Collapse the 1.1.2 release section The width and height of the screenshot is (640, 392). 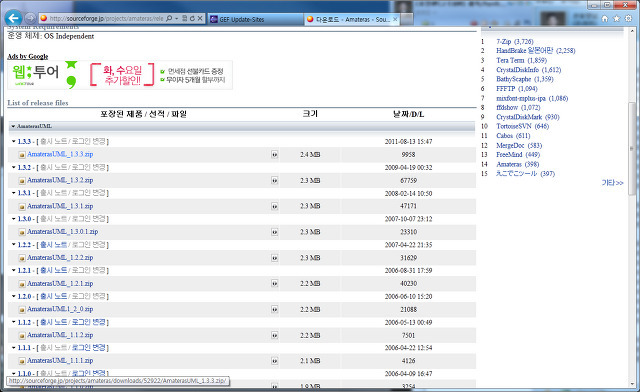click(13, 322)
